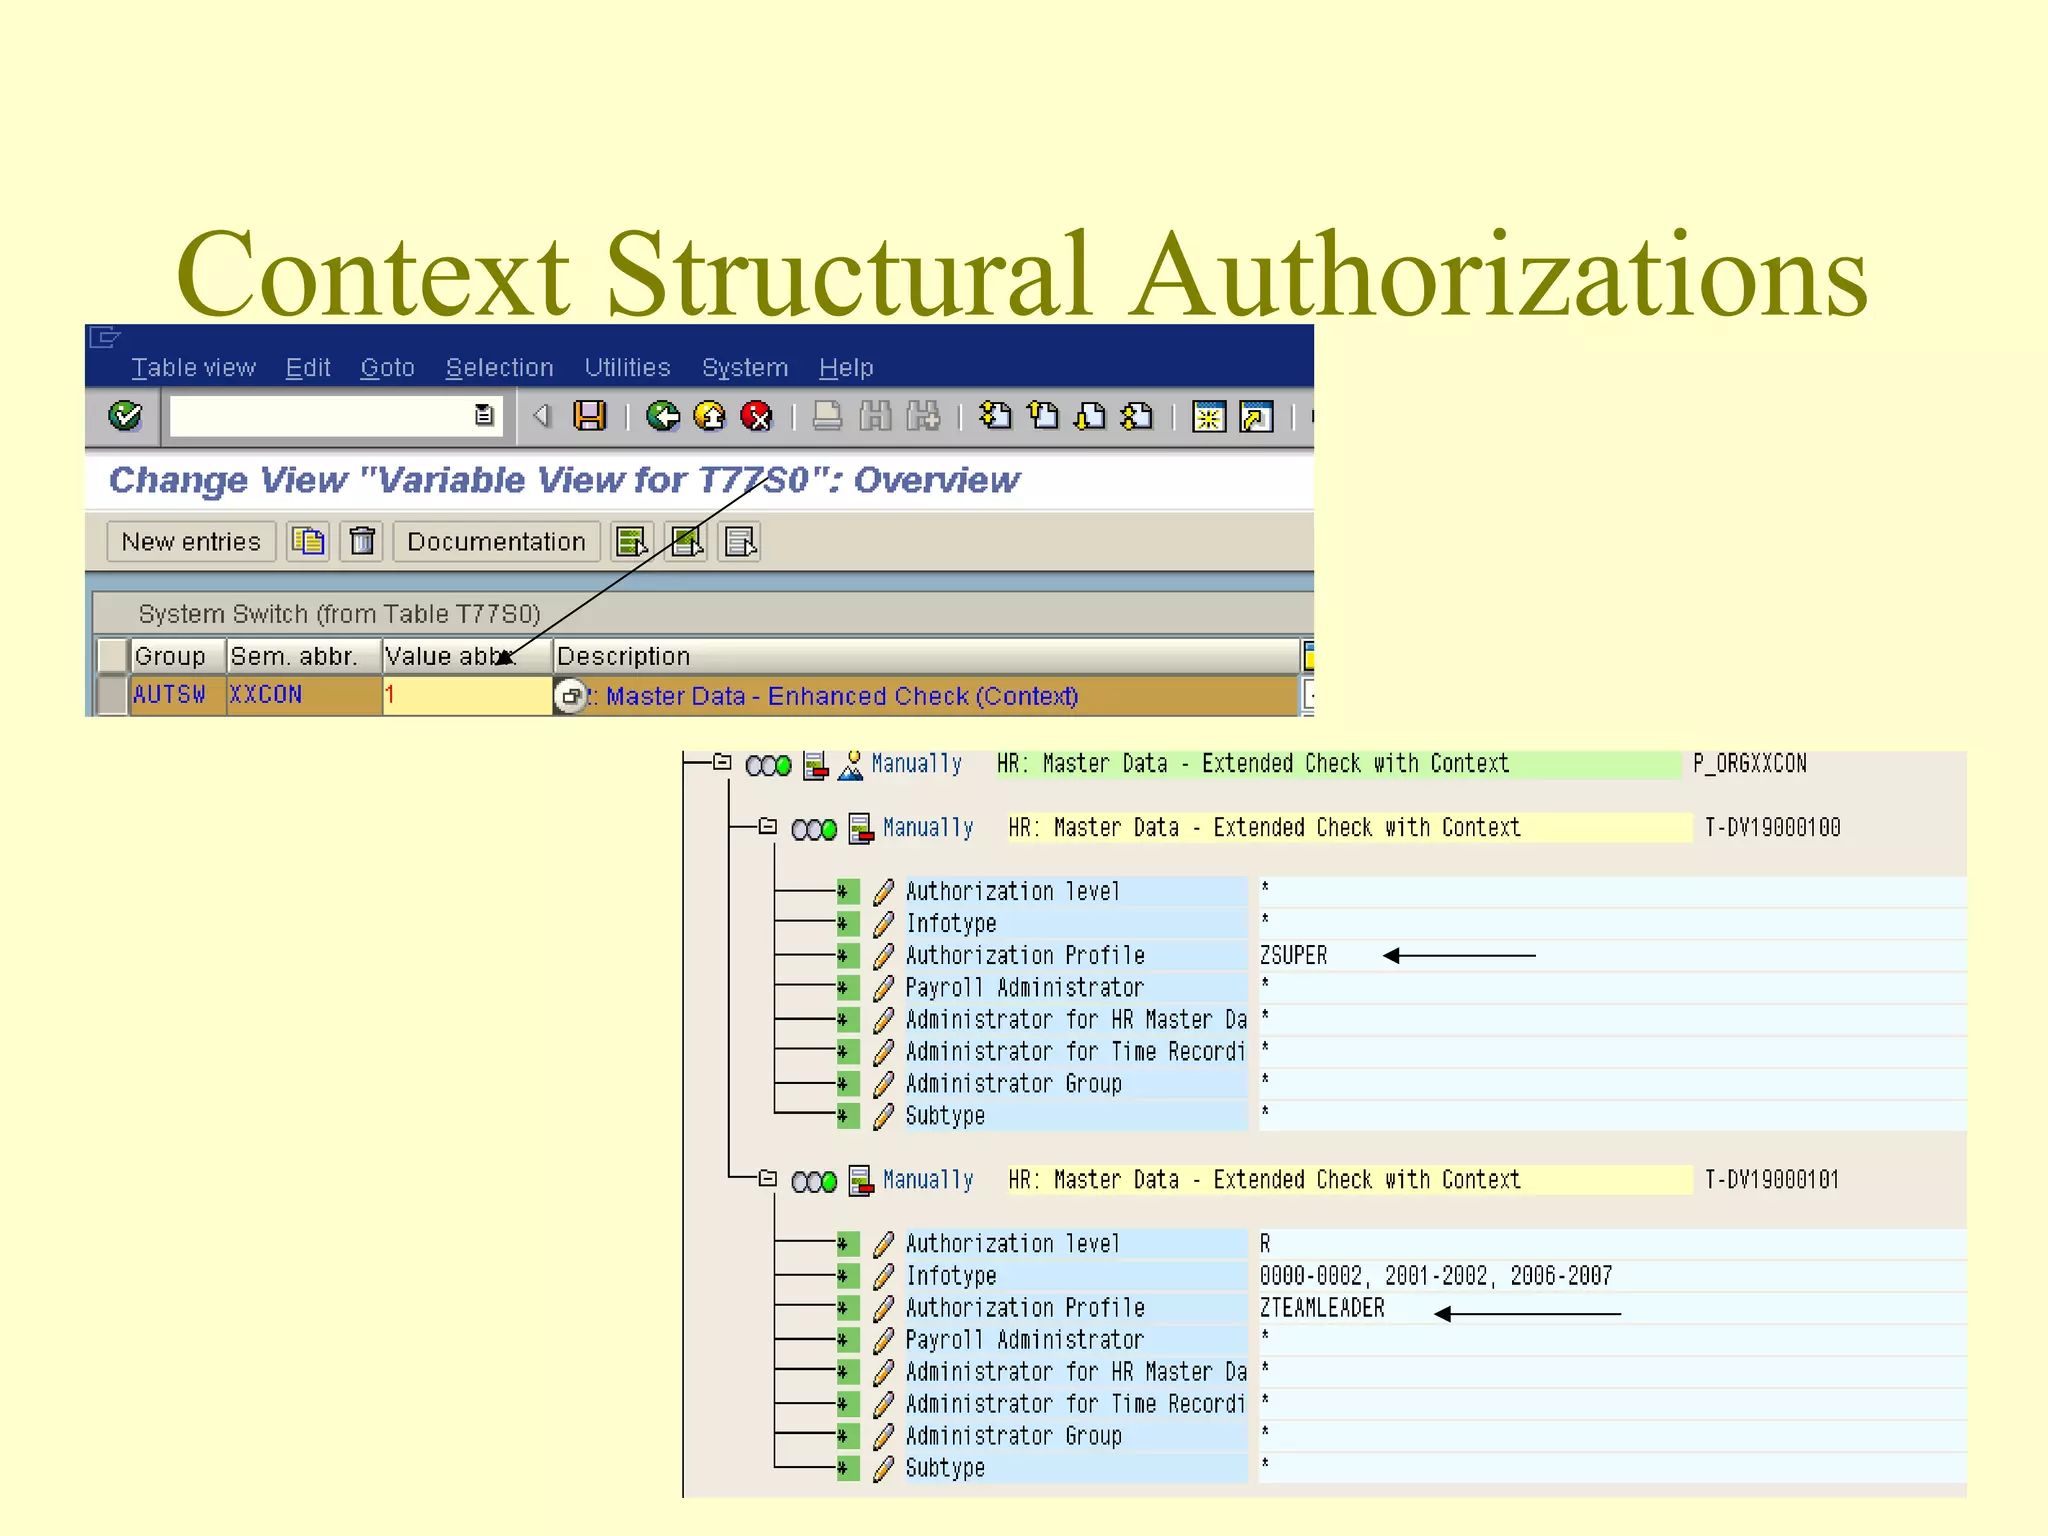Open the Selection menu

499,368
